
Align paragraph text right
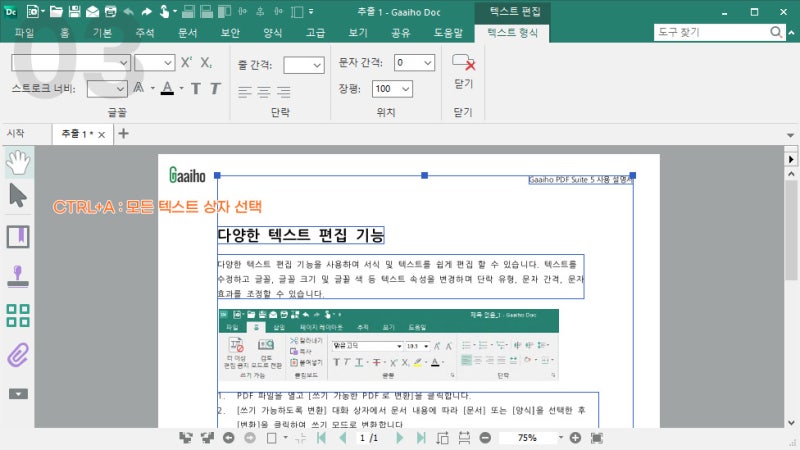(283, 92)
